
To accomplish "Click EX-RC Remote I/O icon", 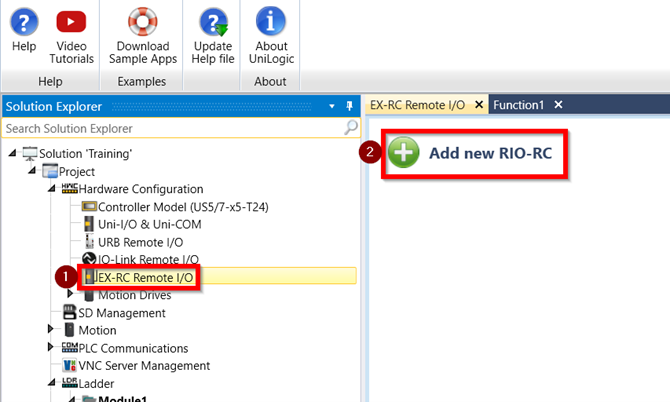I will tap(89, 277).
